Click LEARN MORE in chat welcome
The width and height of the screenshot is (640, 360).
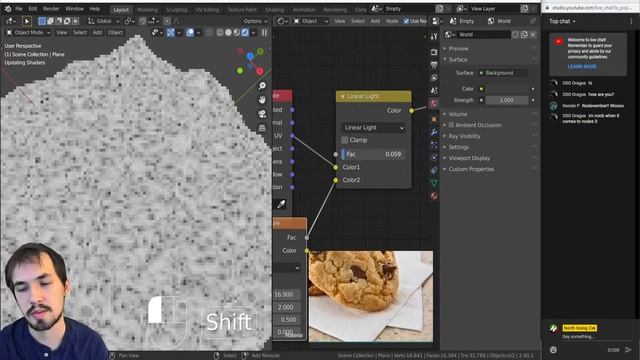point(582,67)
